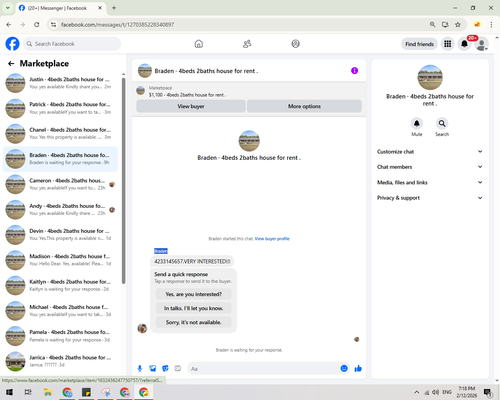Open the tab search dropdown in Chrome
Viewport: 500px width, 400px height.
[7, 8]
